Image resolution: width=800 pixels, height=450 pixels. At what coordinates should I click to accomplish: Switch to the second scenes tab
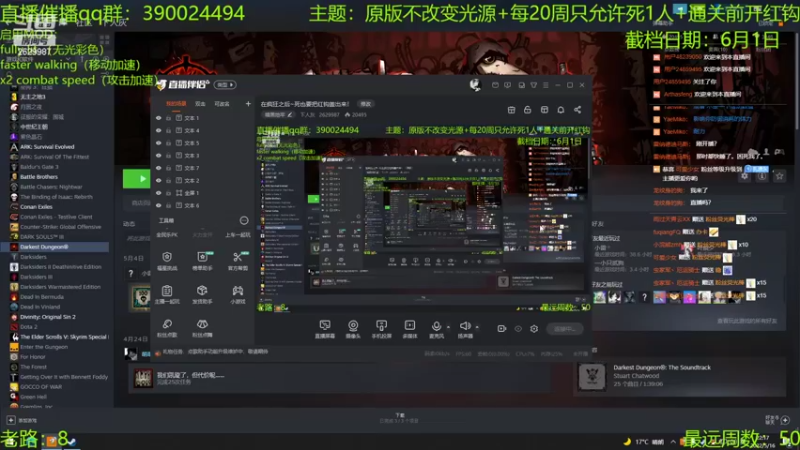coord(200,104)
